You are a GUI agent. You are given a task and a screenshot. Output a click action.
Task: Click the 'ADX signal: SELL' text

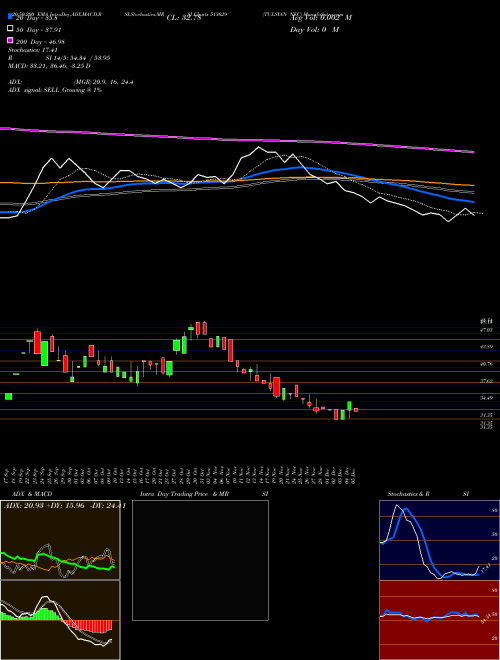coord(34,90)
